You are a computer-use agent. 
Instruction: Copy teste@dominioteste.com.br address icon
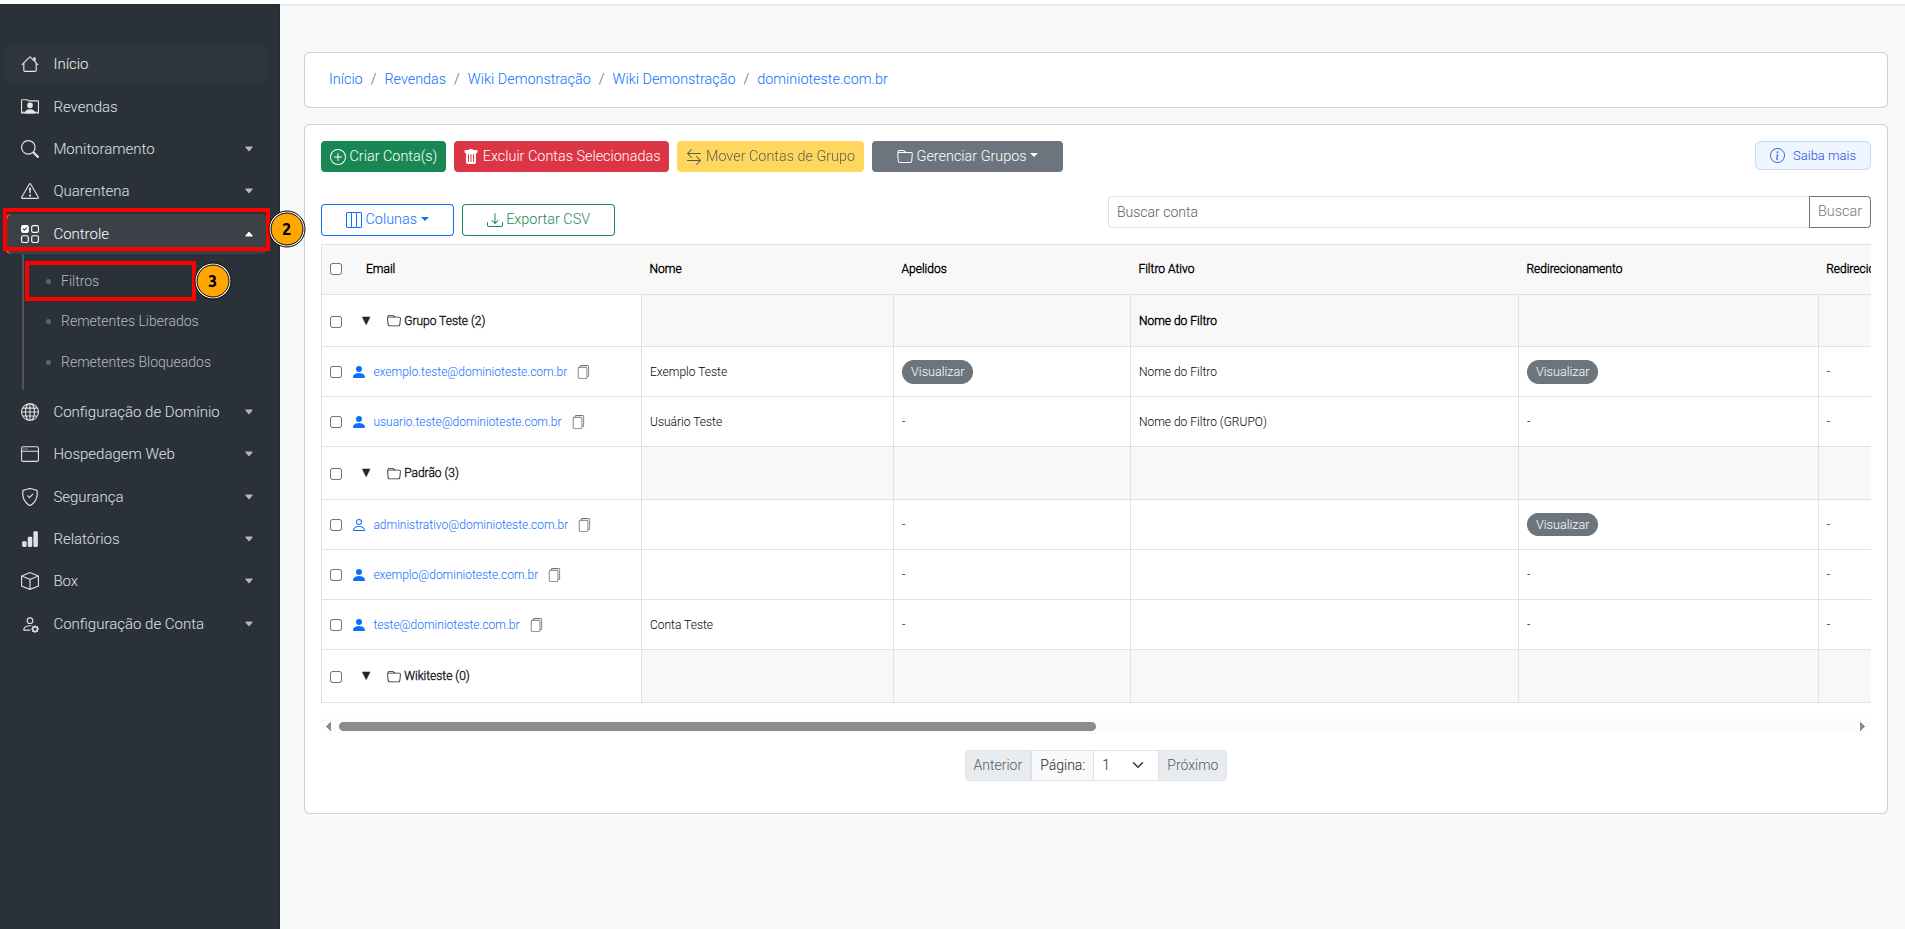(x=536, y=625)
